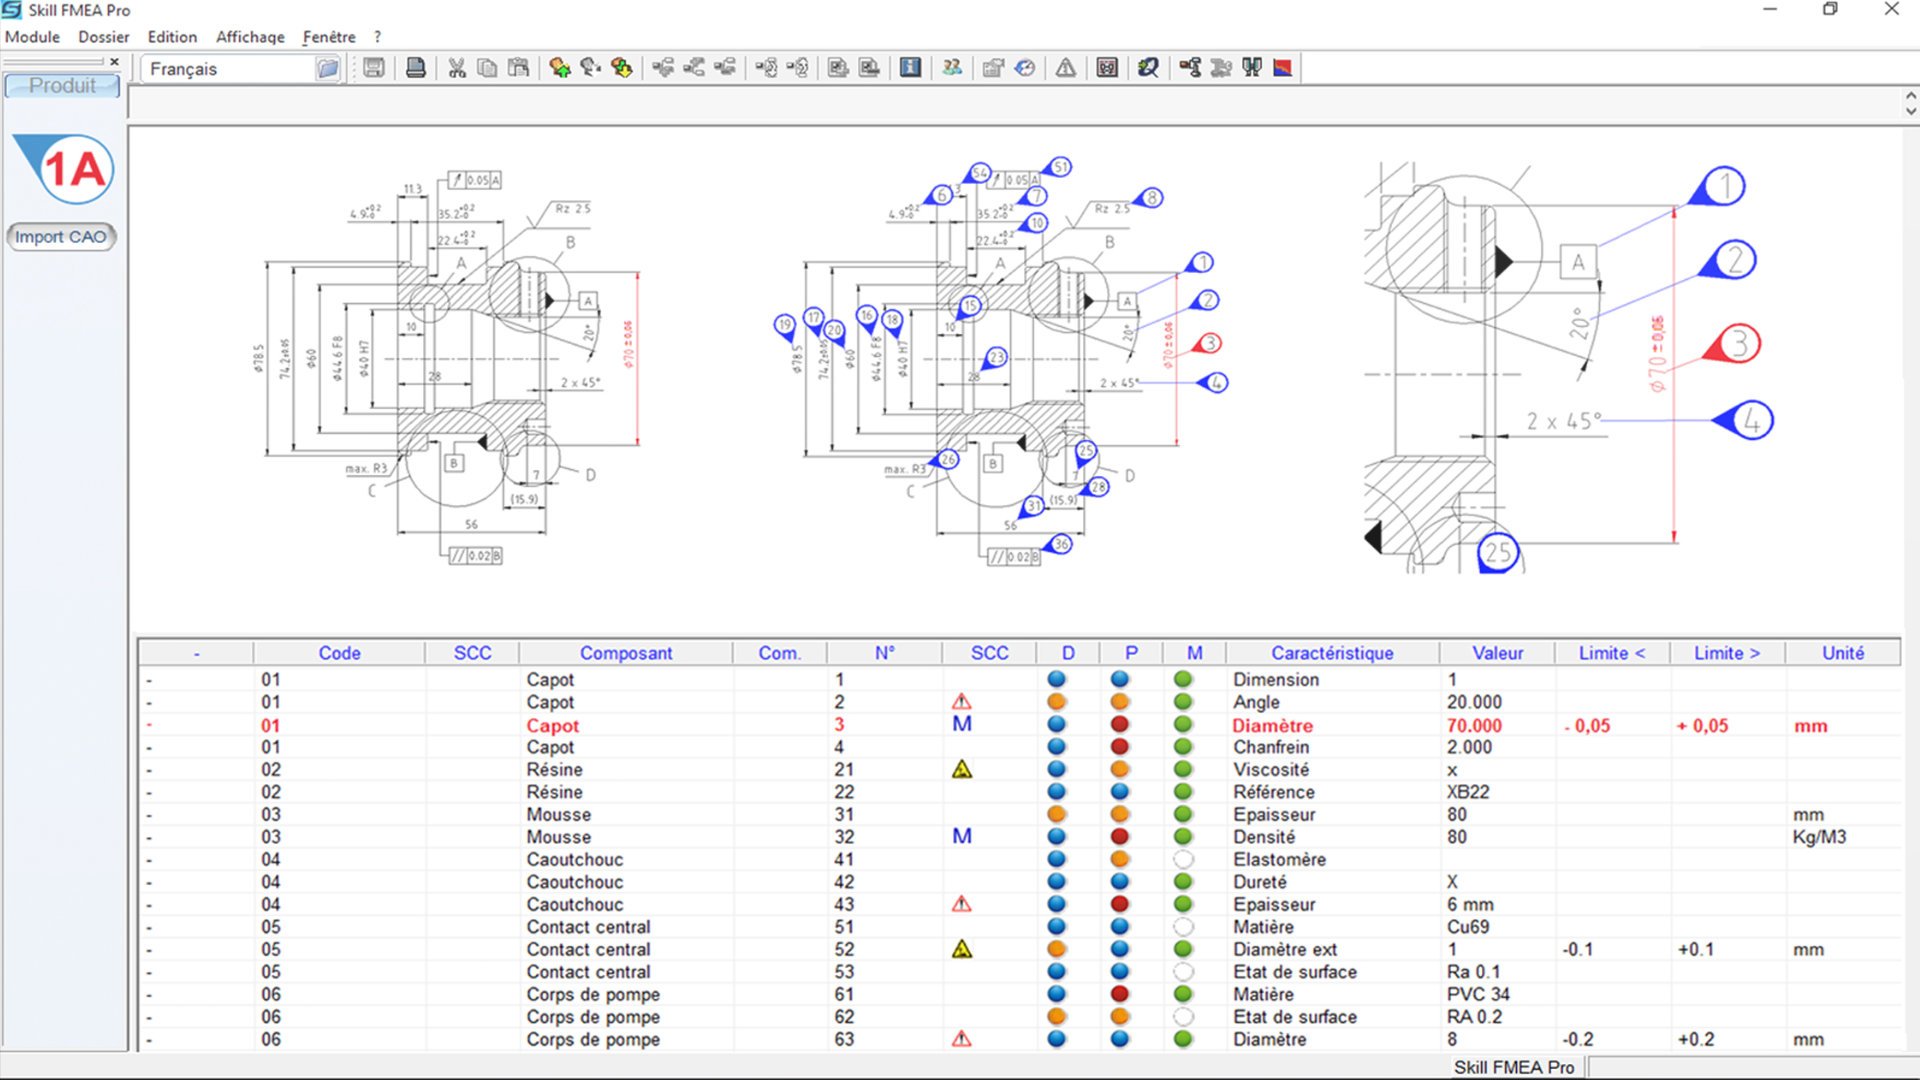Click the binoculars toolbar icon
The height and width of the screenshot is (1080, 1920).
[1252, 68]
